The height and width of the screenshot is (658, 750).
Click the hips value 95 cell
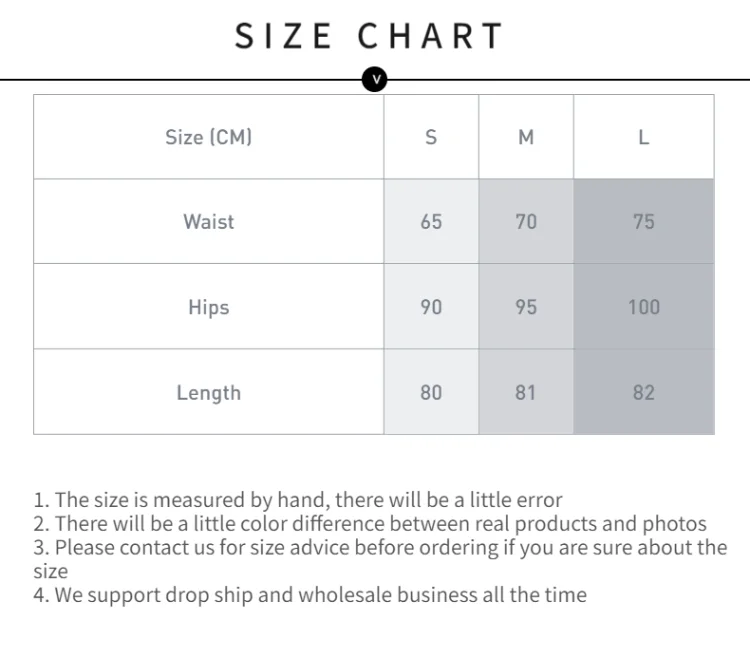tap(526, 307)
